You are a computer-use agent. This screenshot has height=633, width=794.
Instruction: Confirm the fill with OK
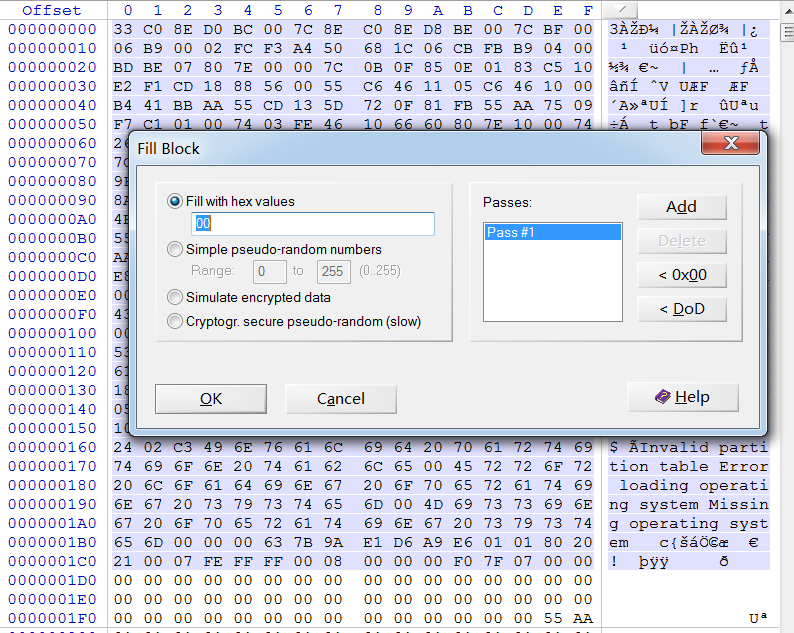[210, 399]
